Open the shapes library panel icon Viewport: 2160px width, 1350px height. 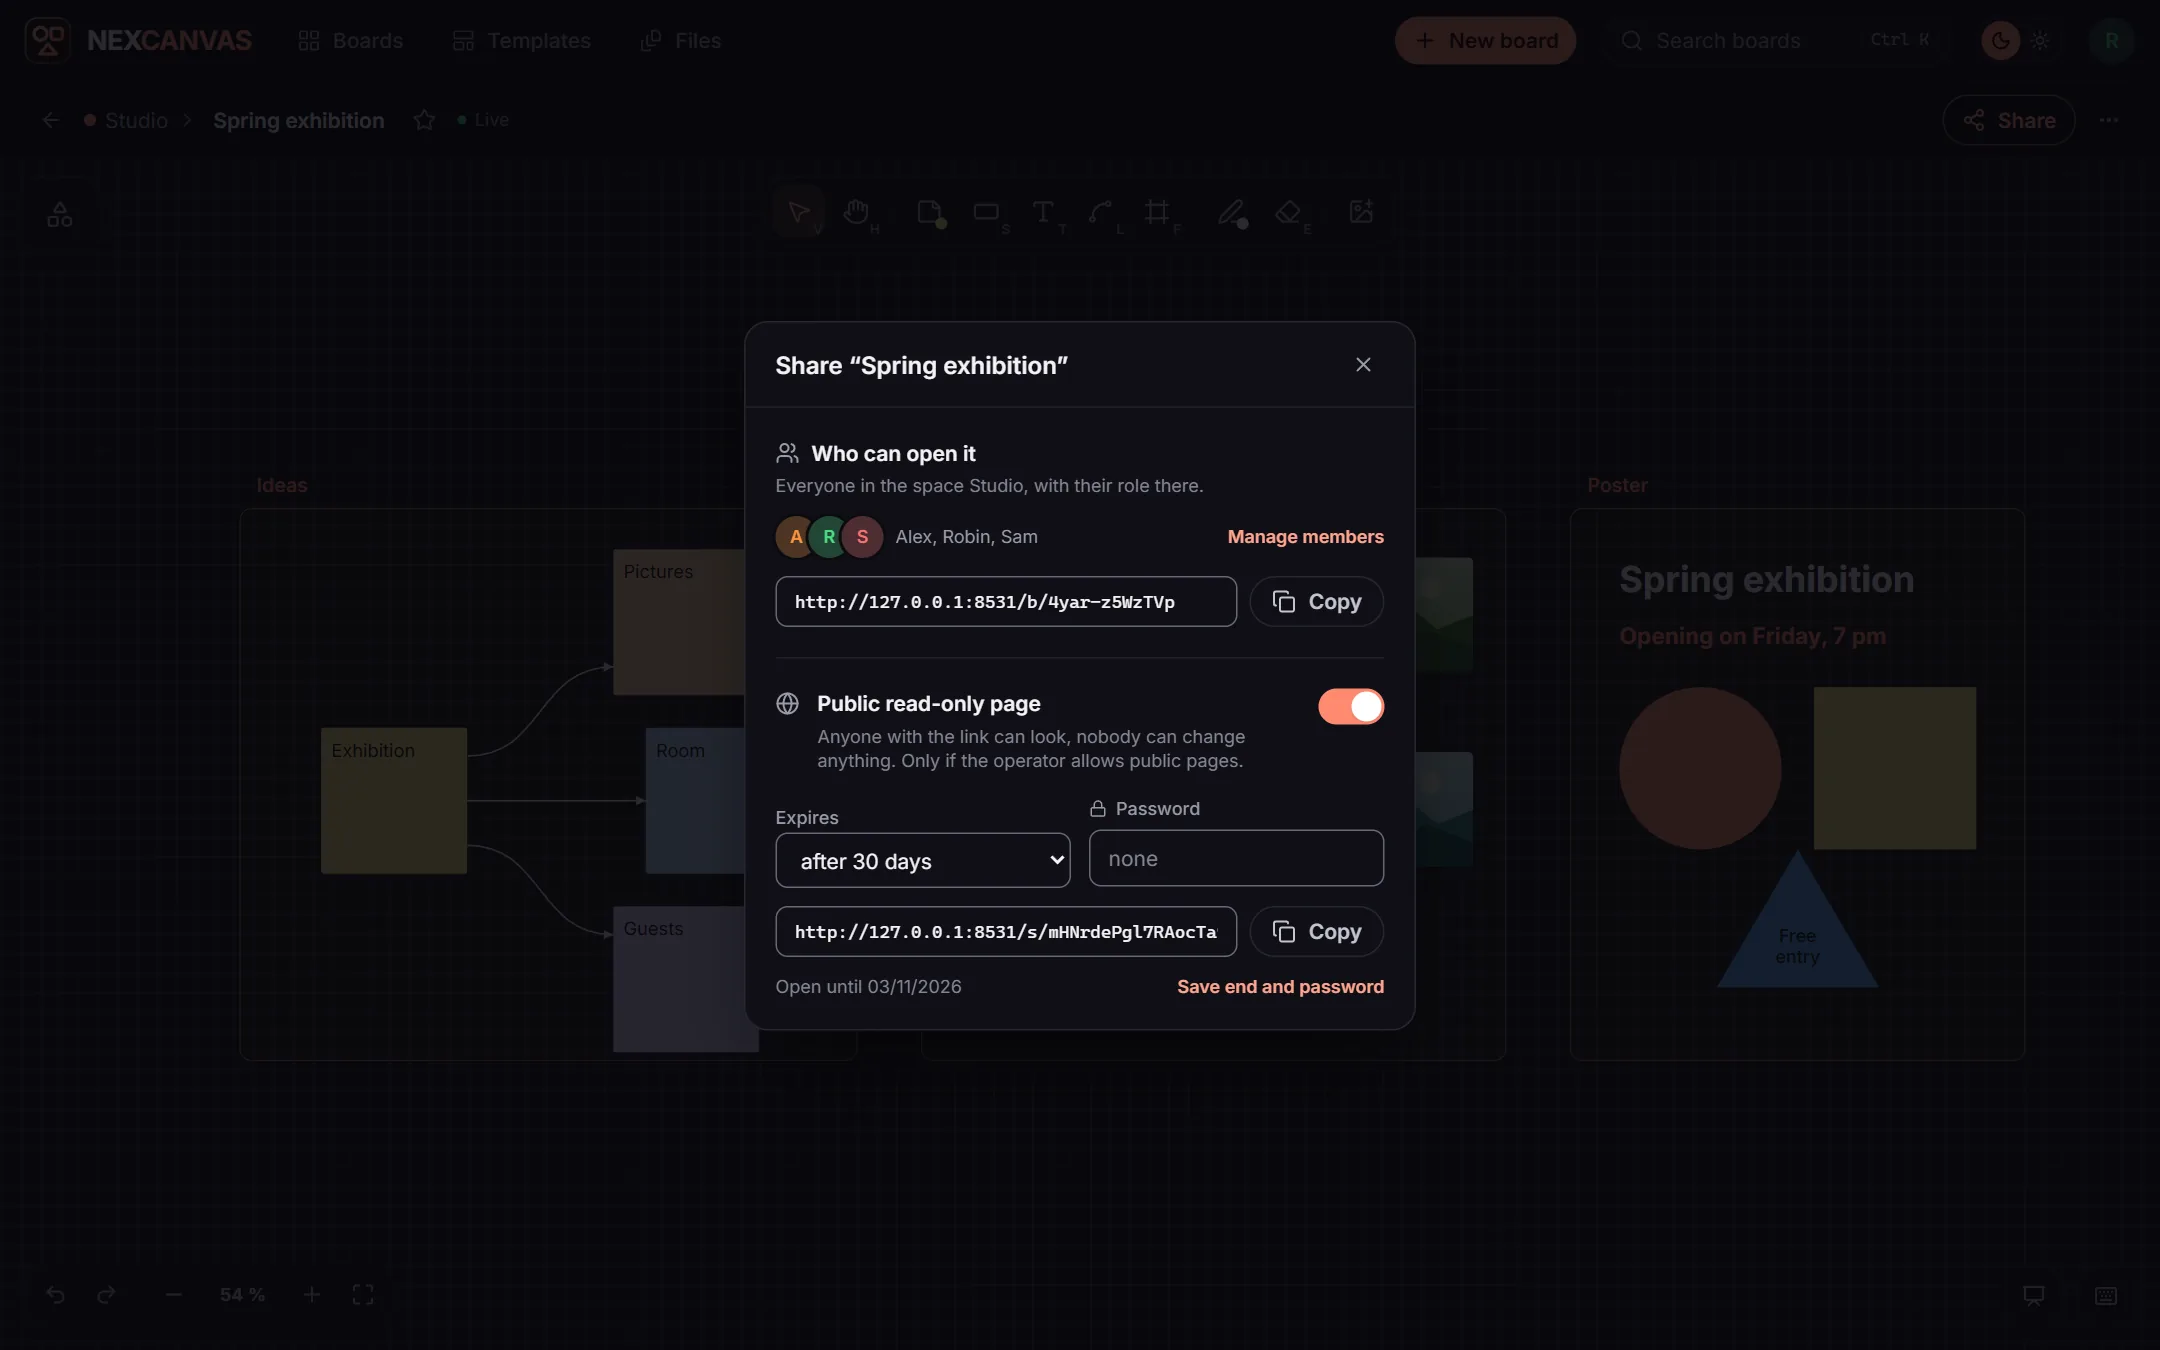point(60,214)
